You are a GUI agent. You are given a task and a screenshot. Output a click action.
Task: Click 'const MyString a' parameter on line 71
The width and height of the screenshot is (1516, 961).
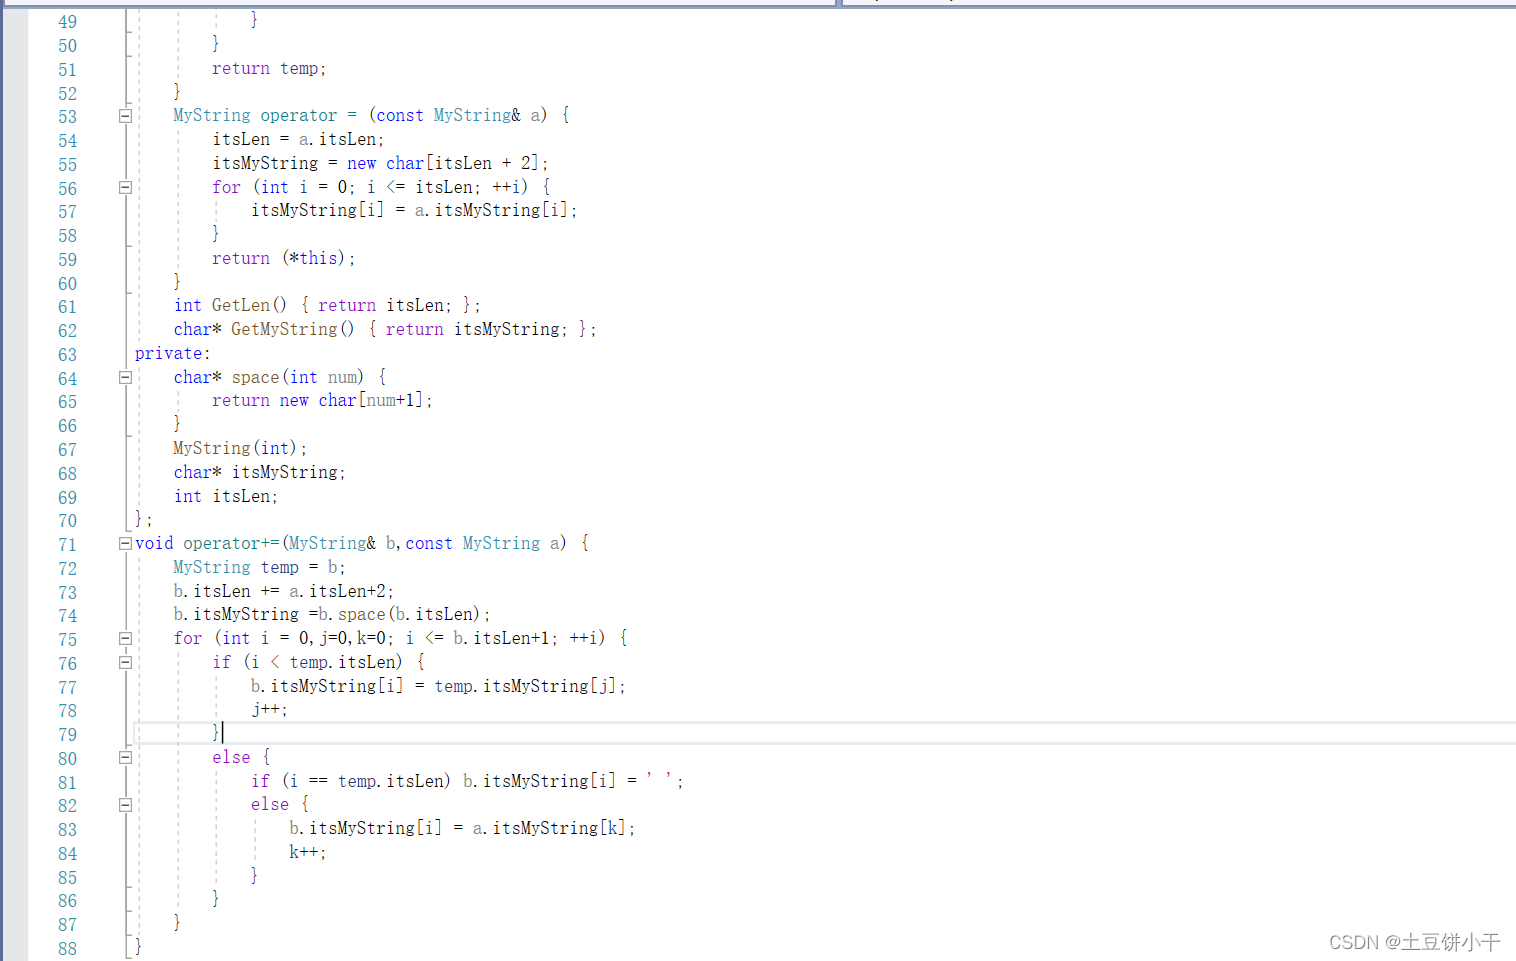coord(483,543)
